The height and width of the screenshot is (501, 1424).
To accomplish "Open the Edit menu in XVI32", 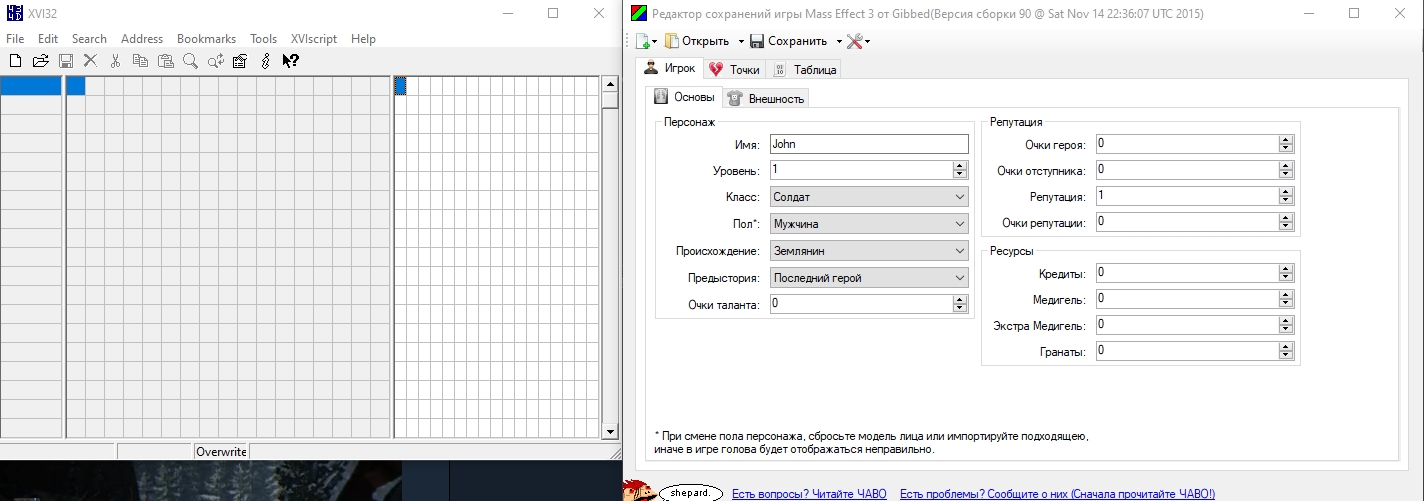I will coord(48,39).
